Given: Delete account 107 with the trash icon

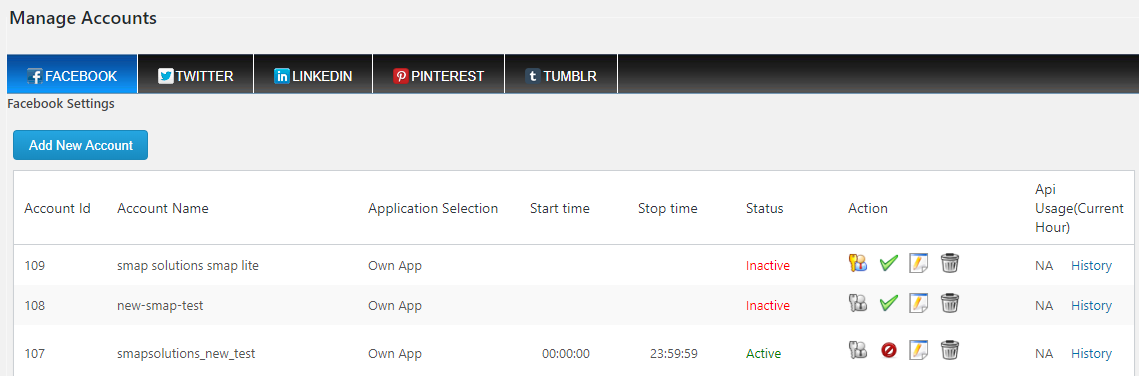Looking at the screenshot, I should coord(950,351).
